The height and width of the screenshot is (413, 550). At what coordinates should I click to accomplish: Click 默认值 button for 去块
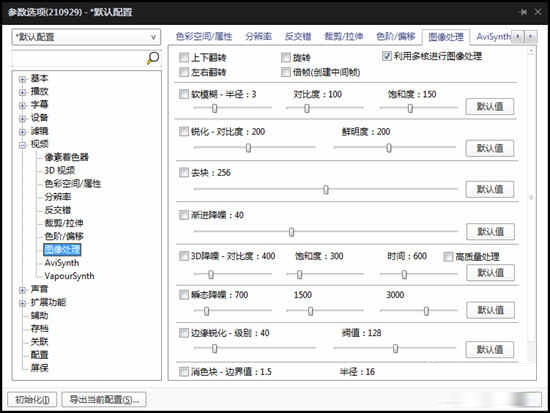pos(490,189)
